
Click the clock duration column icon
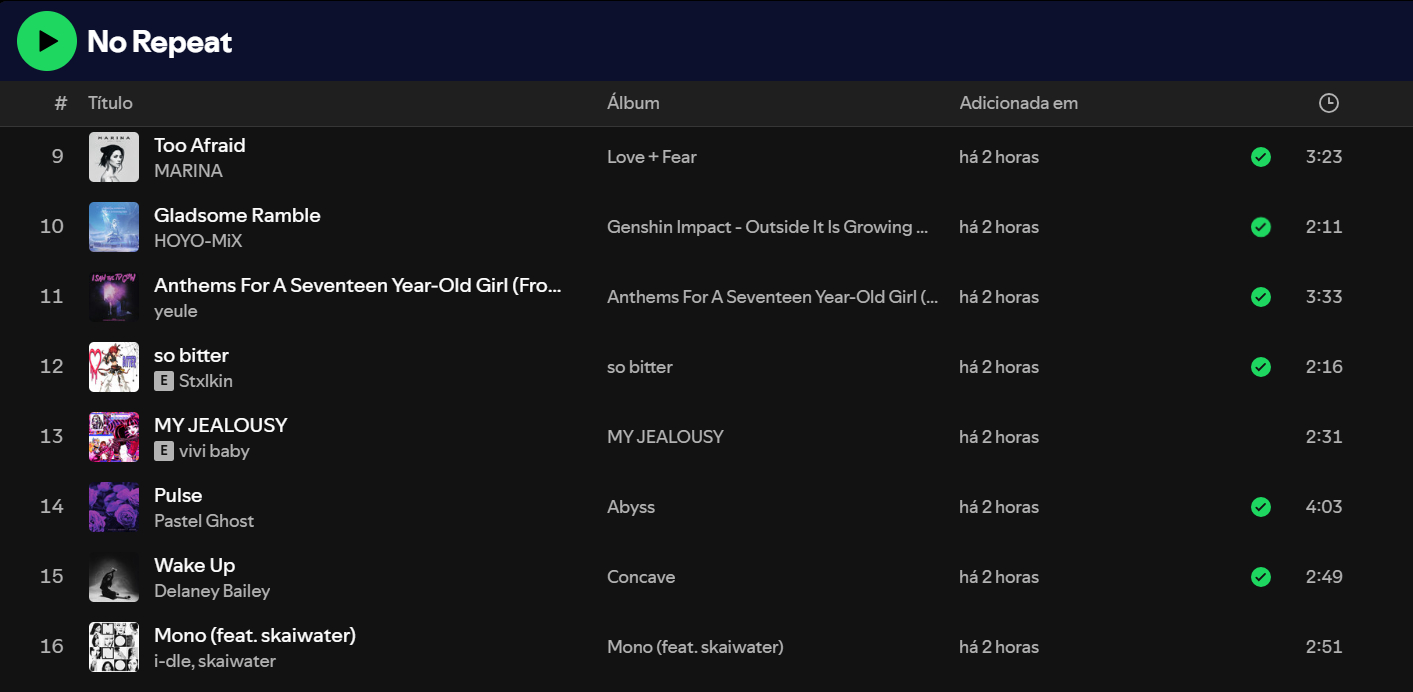[1328, 103]
